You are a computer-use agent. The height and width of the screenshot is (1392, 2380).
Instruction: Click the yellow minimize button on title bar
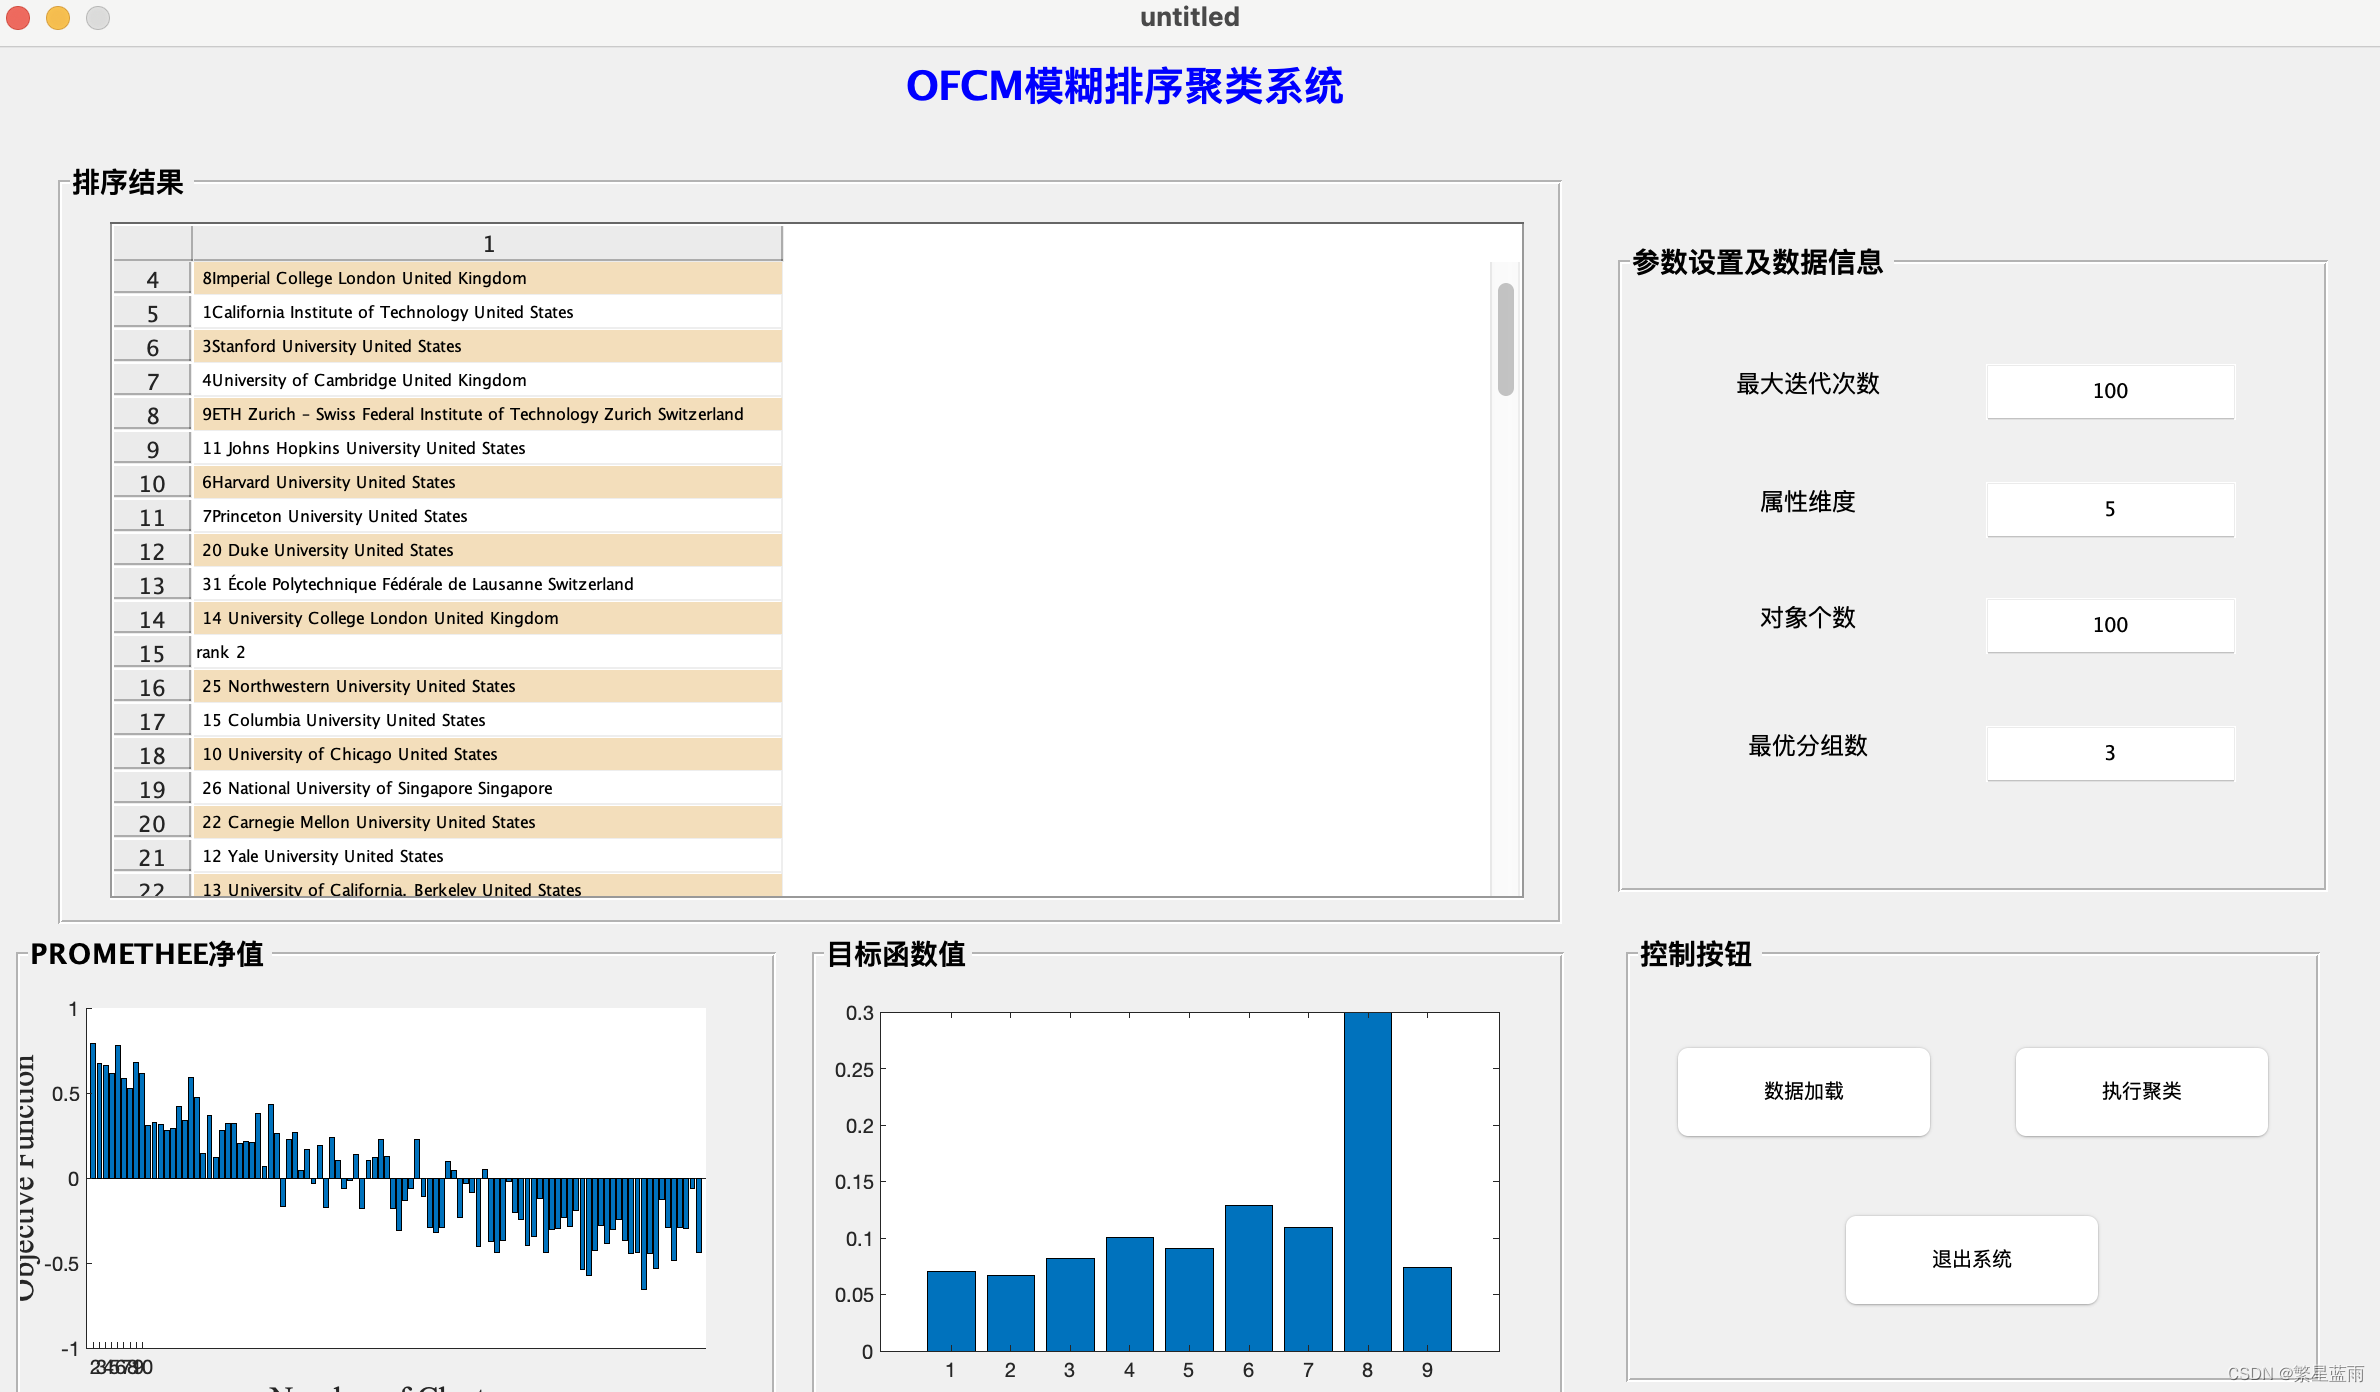(57, 17)
